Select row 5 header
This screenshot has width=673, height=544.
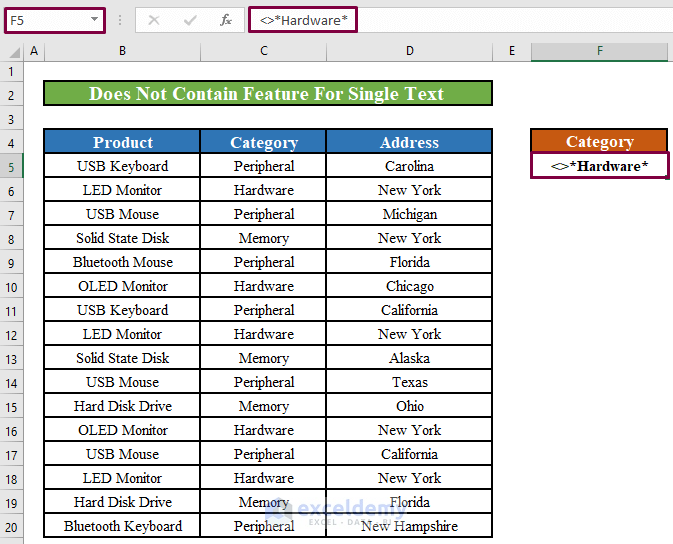pyautogui.click(x=11, y=167)
